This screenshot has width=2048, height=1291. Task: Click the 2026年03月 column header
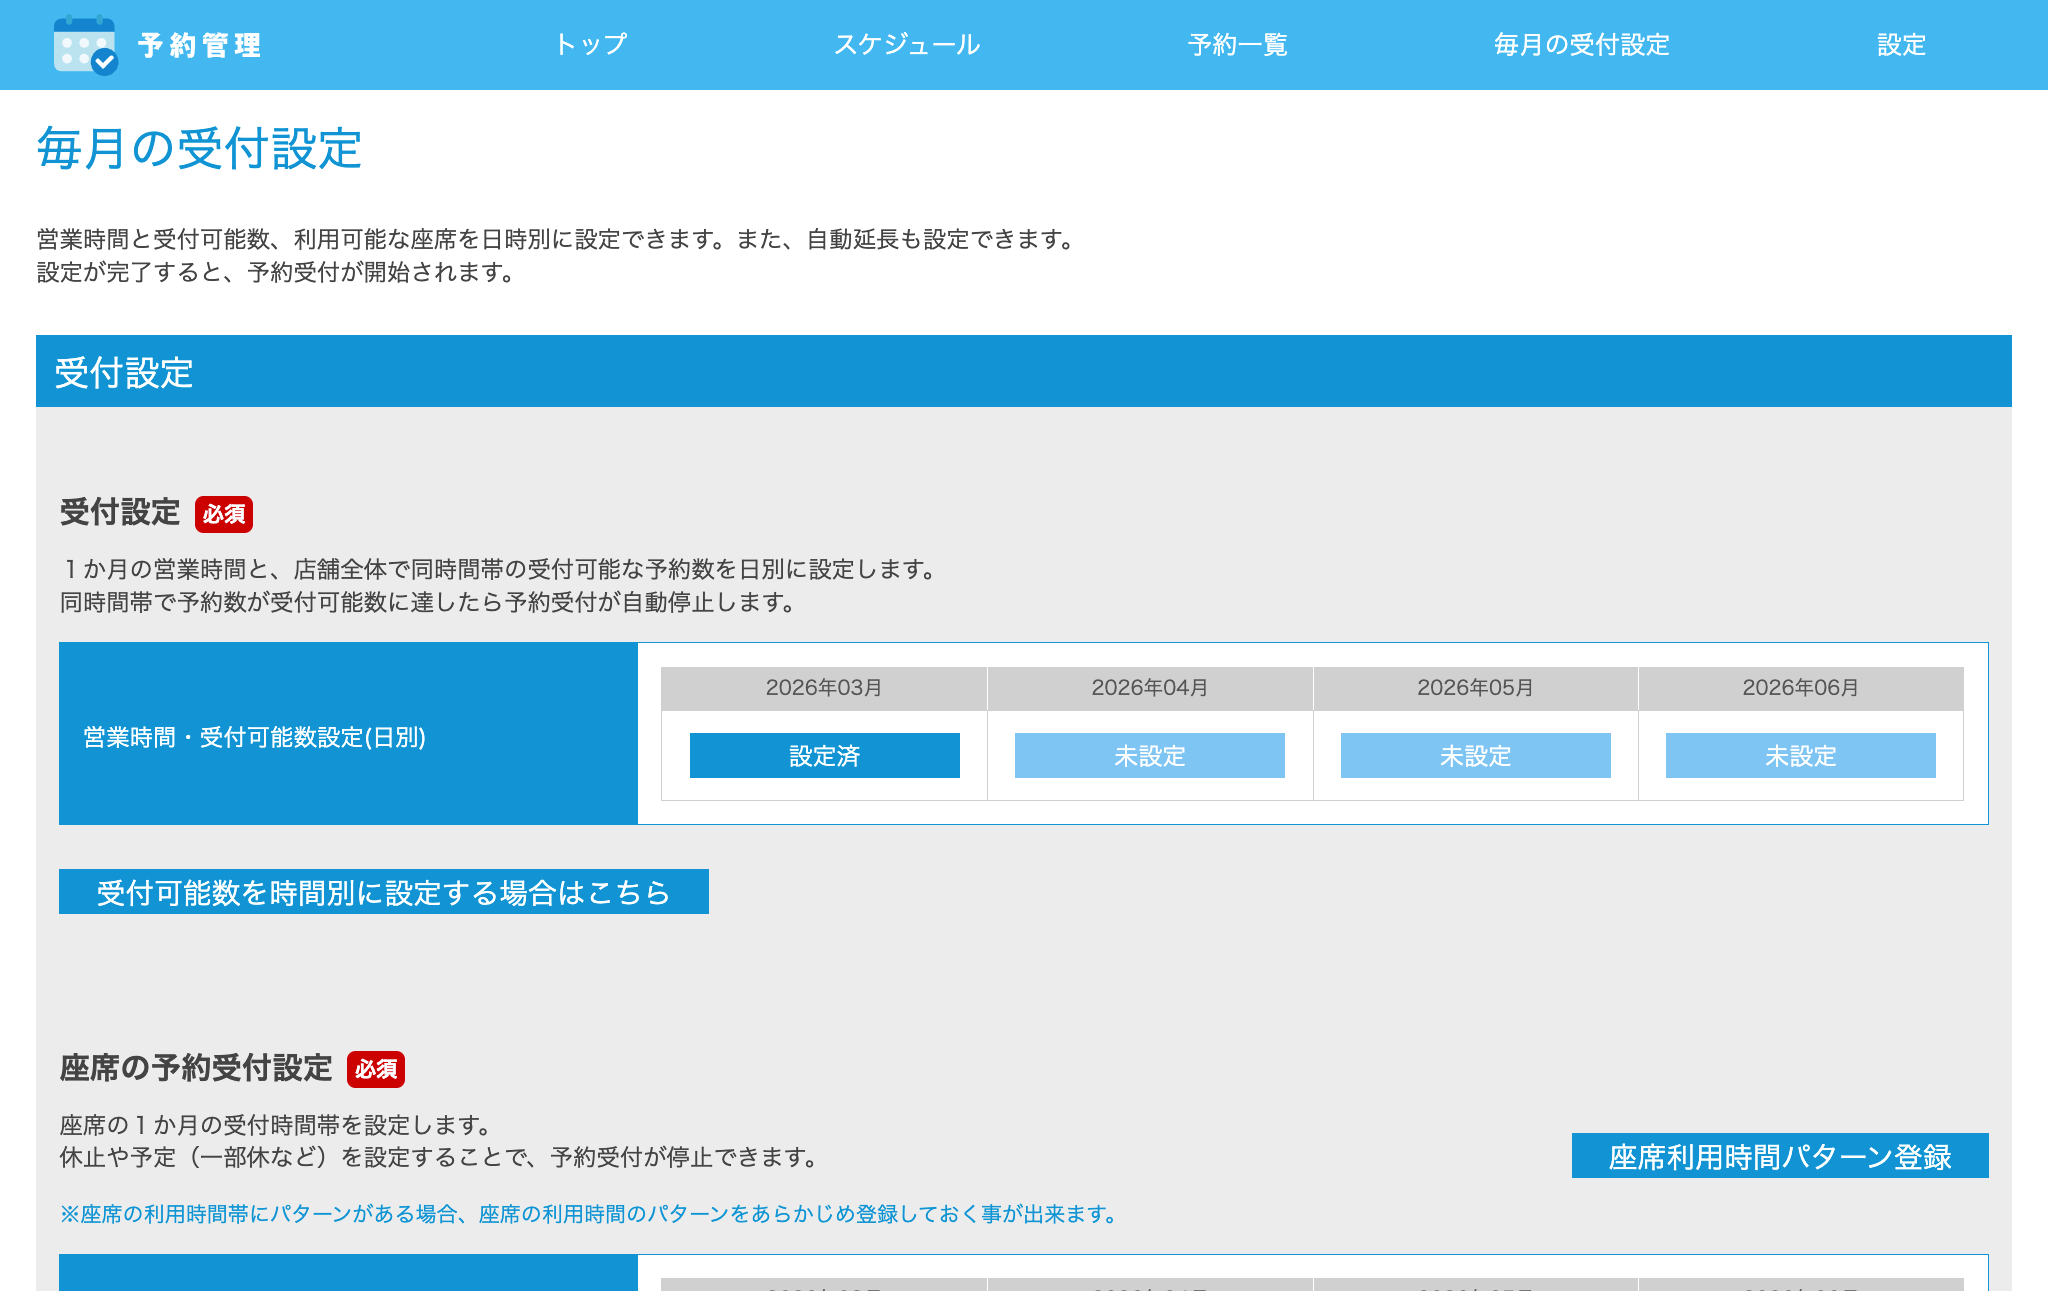point(824,687)
